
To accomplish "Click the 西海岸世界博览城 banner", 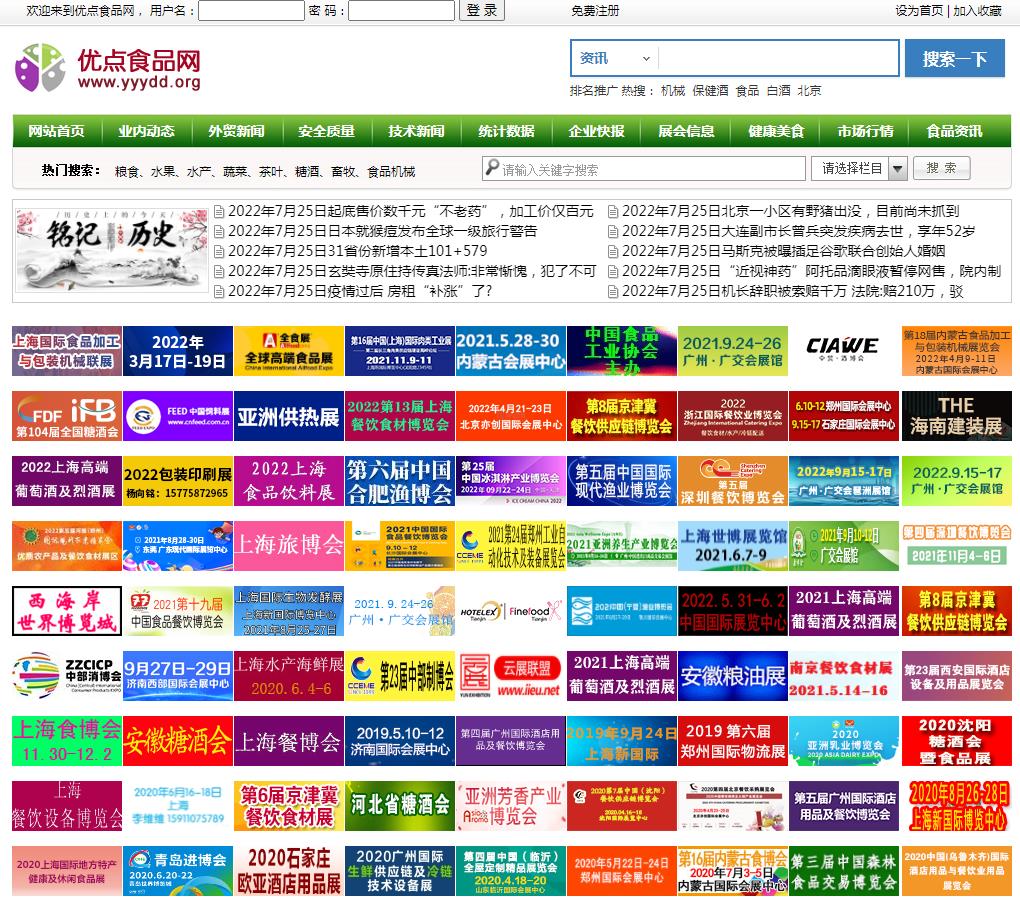I will [67, 611].
